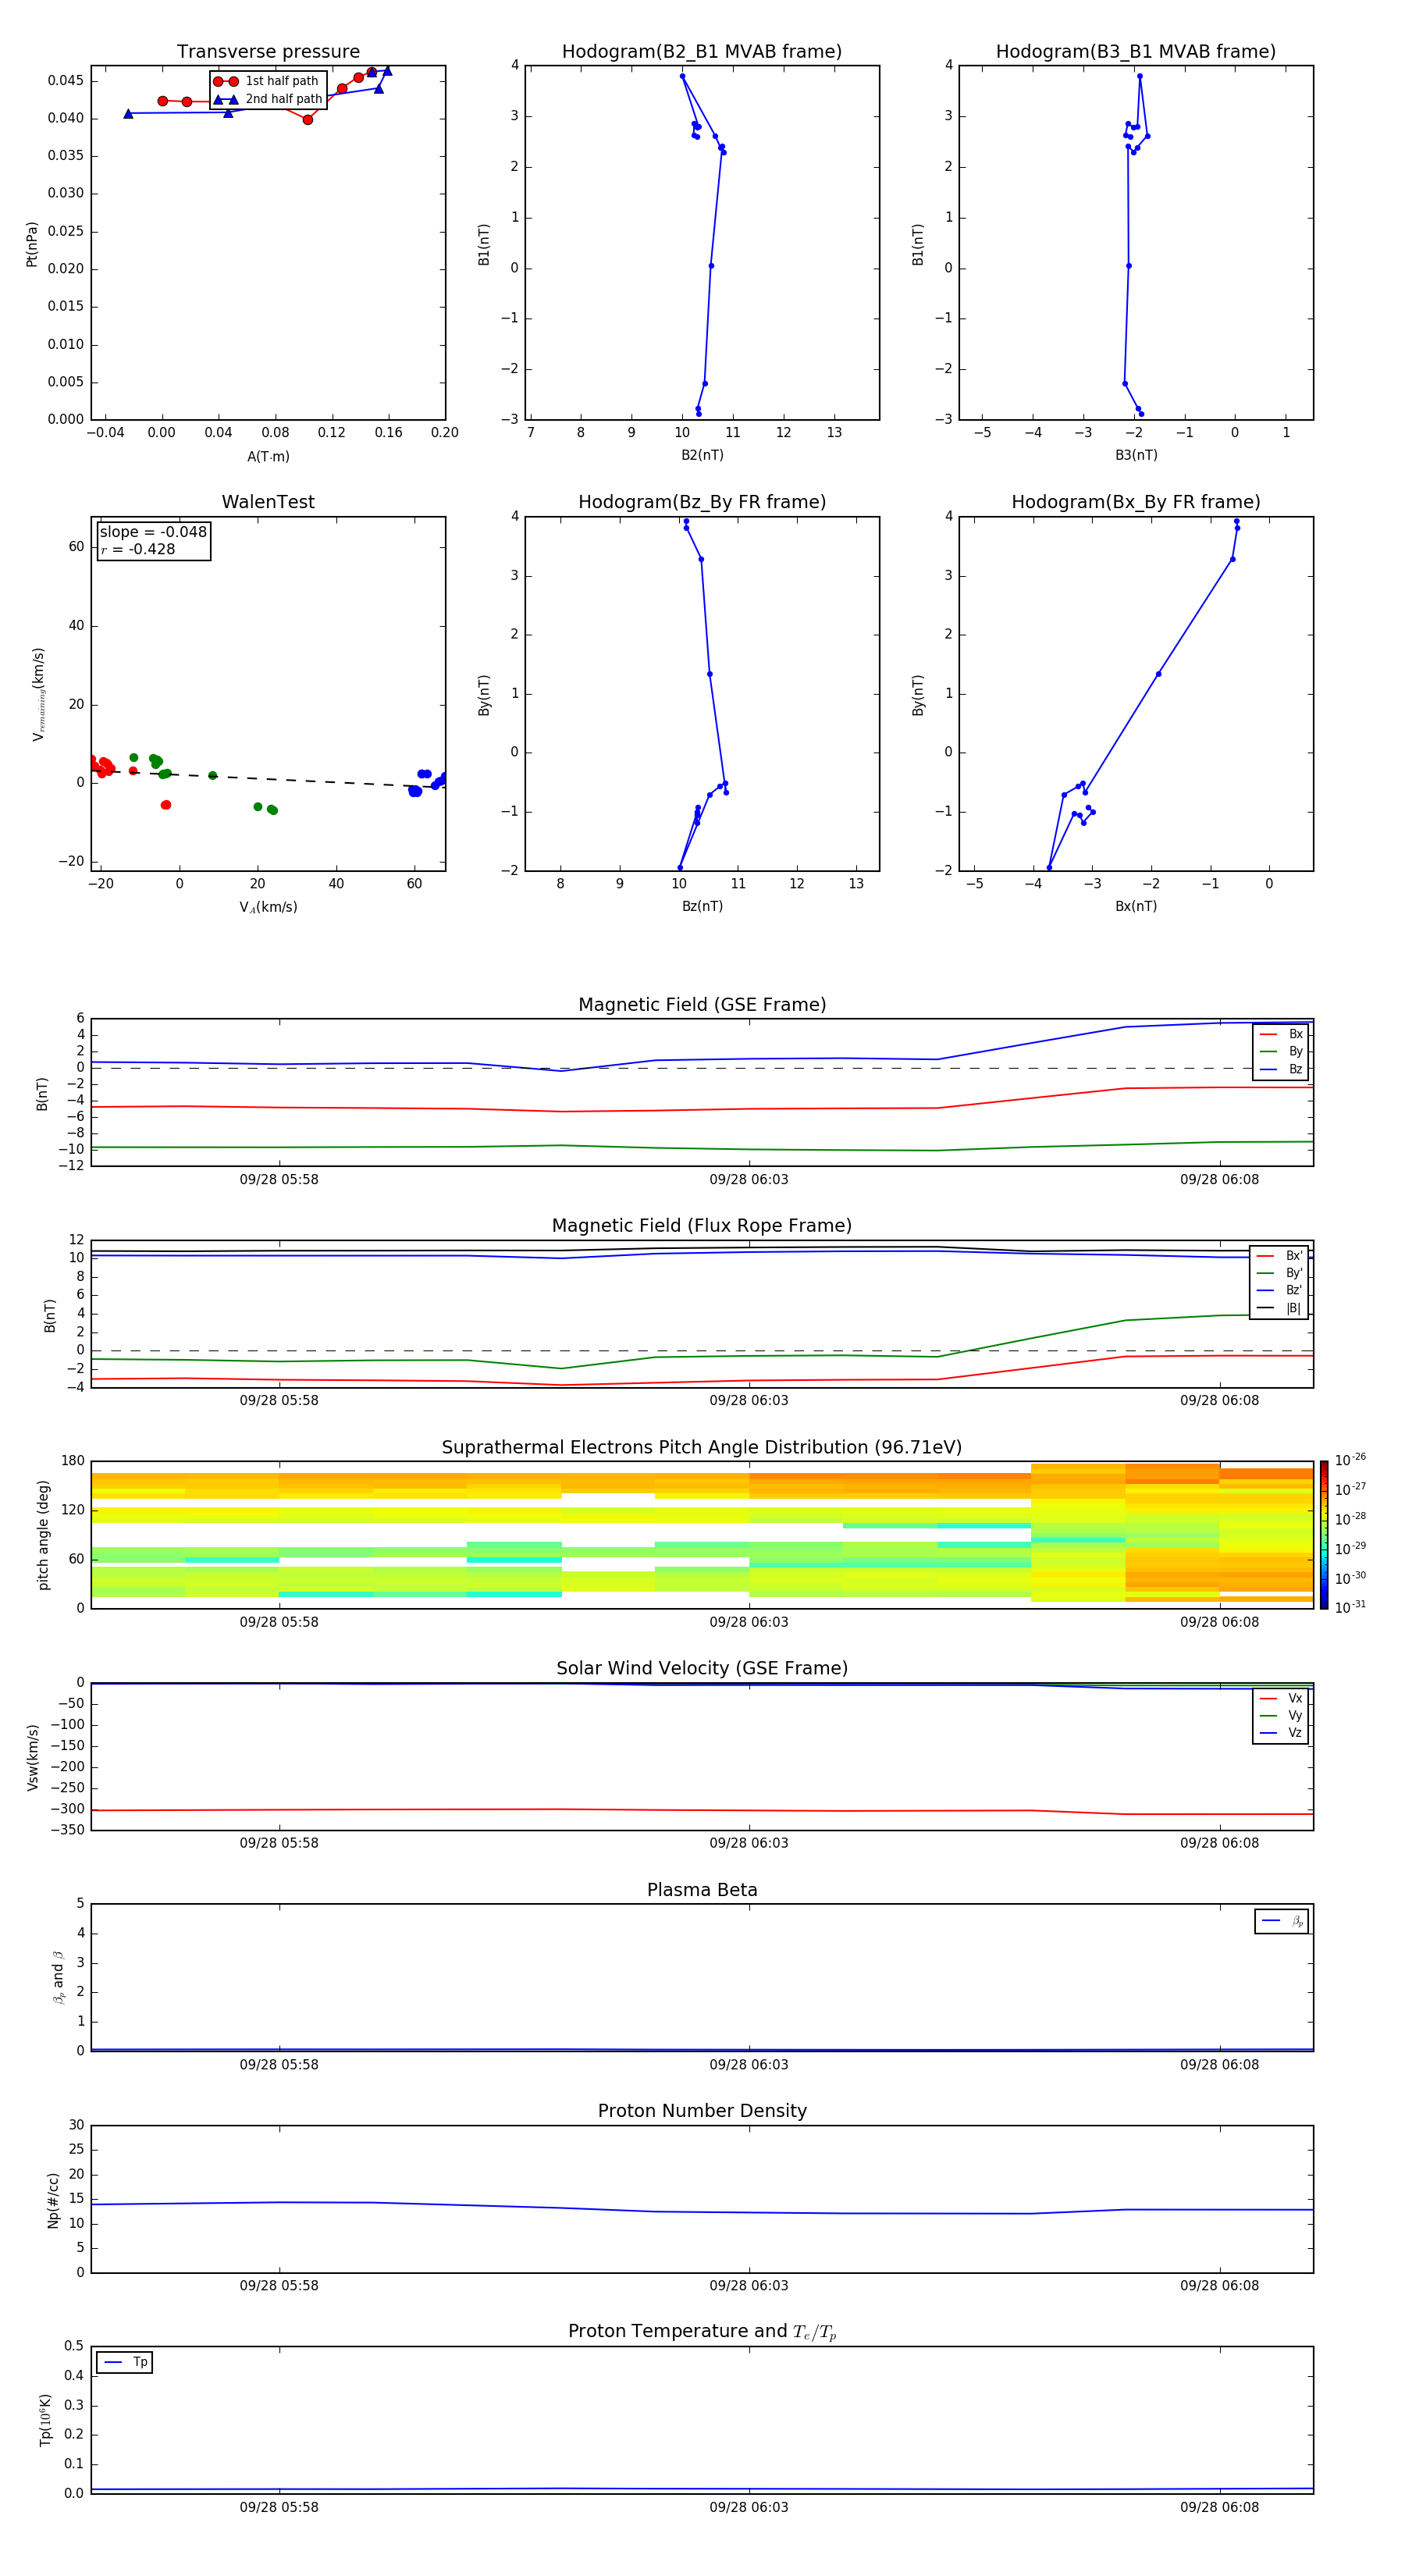This screenshot has height=2576, width=1405.
Task: Select the "2nd half path" legend entry
Action: coord(268,99)
